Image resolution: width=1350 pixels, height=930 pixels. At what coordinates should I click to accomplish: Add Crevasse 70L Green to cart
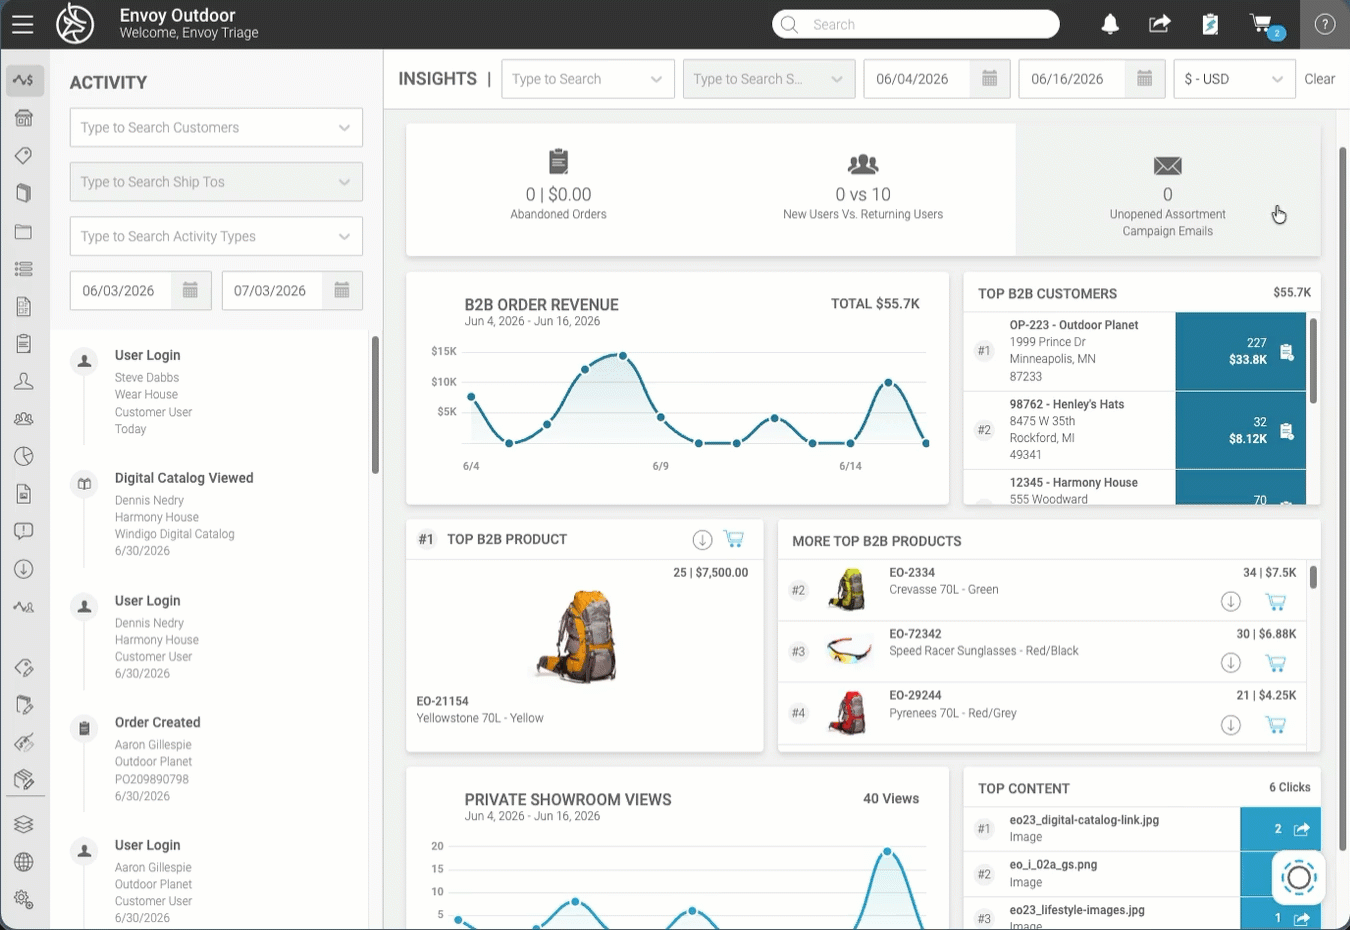pos(1275,602)
